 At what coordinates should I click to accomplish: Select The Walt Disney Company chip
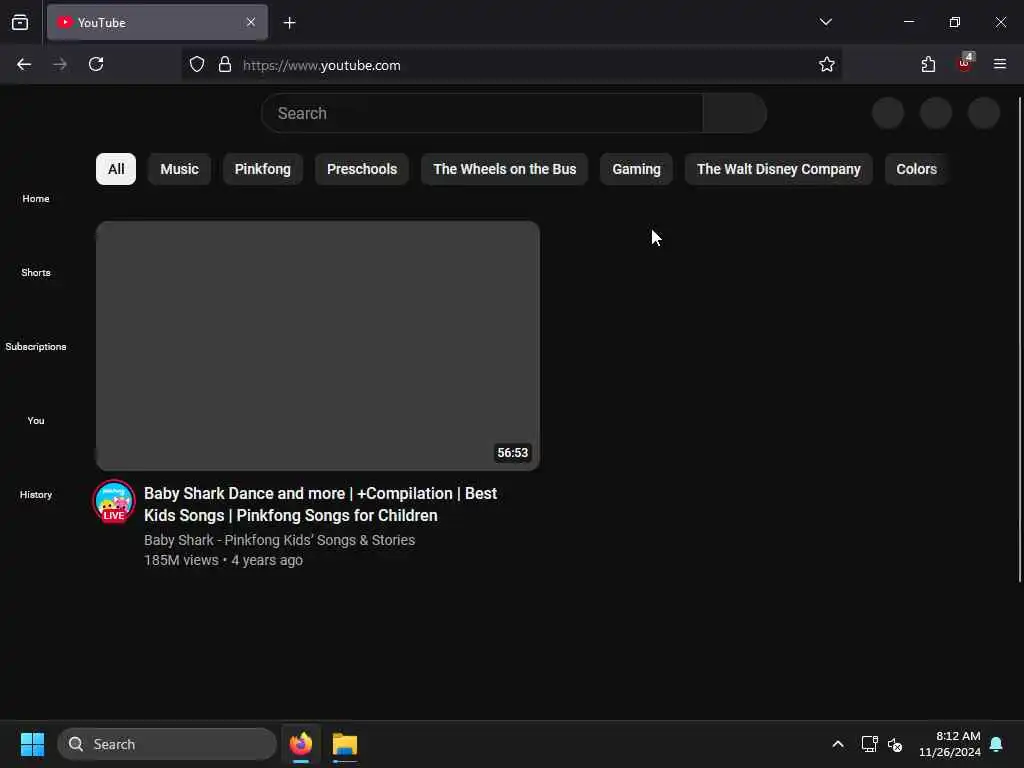(778, 169)
